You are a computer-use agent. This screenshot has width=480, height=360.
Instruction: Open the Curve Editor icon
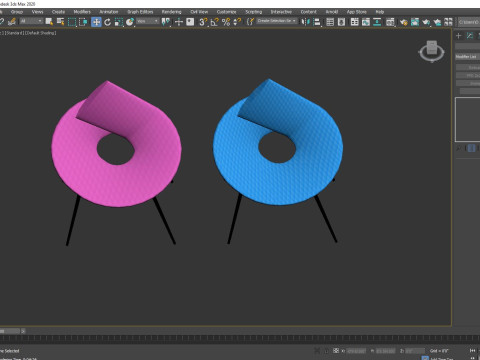366,22
